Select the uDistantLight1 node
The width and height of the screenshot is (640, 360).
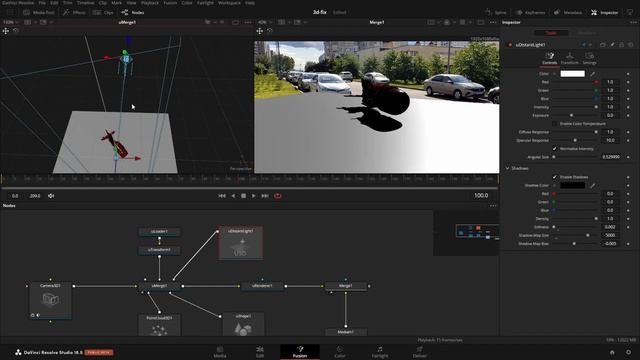click(241, 243)
